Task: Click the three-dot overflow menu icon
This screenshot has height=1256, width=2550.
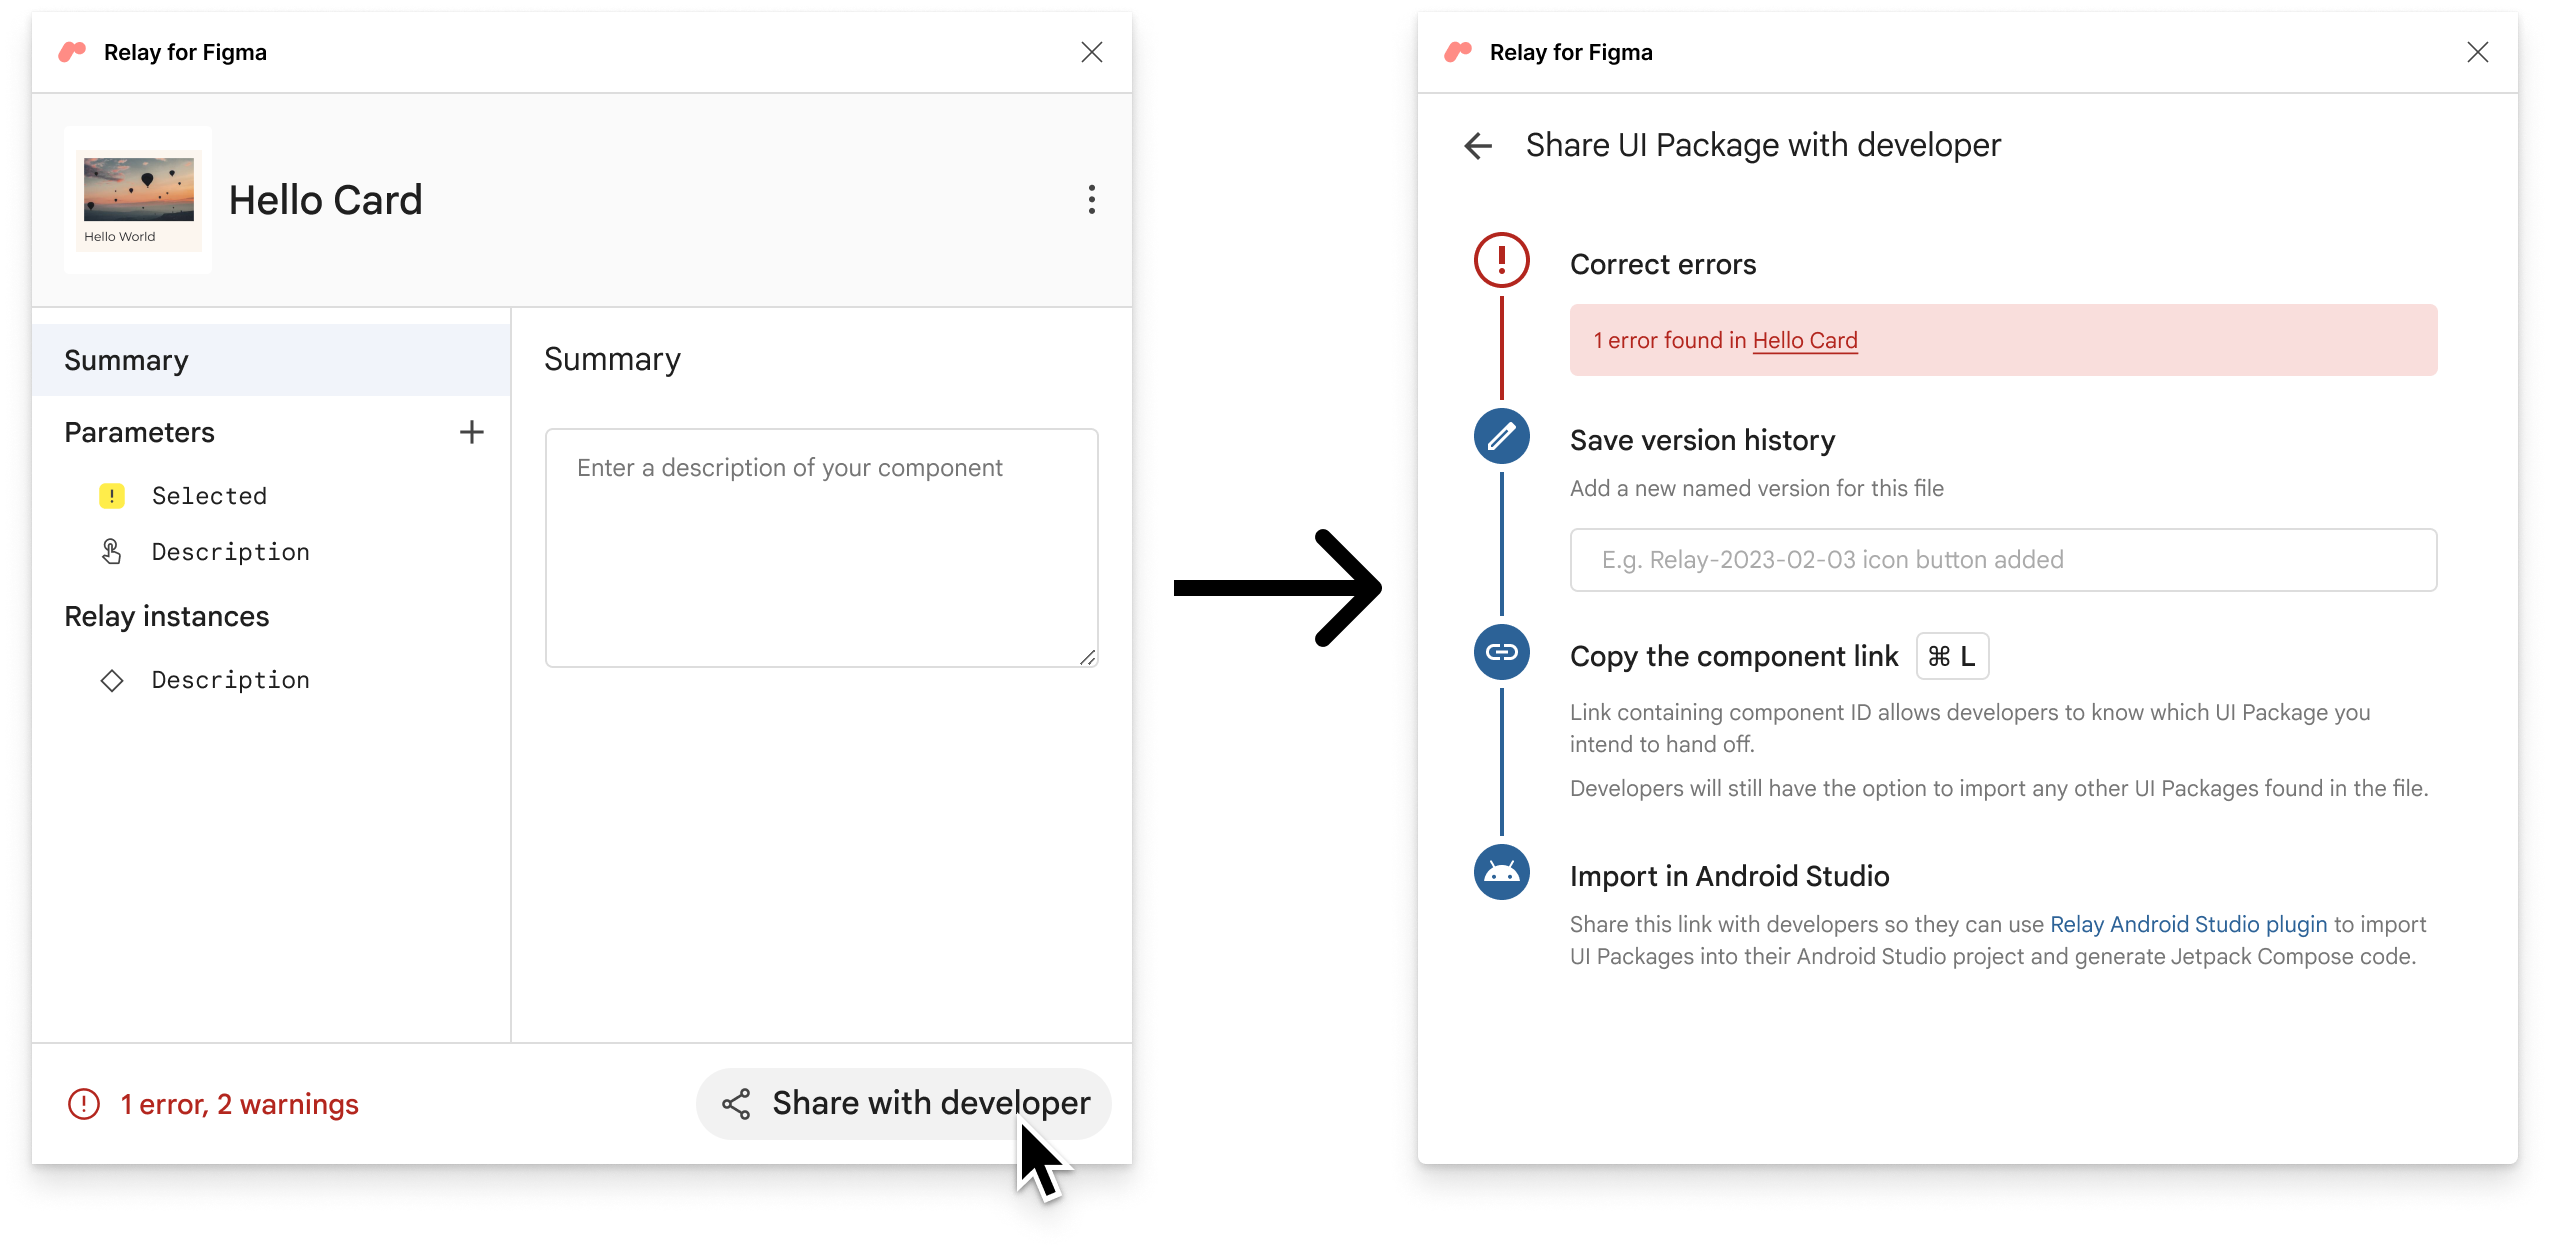Action: (1091, 200)
